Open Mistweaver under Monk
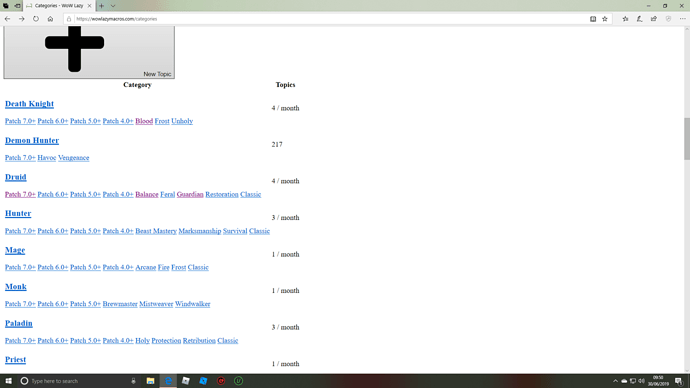The width and height of the screenshot is (690, 388). (x=156, y=304)
